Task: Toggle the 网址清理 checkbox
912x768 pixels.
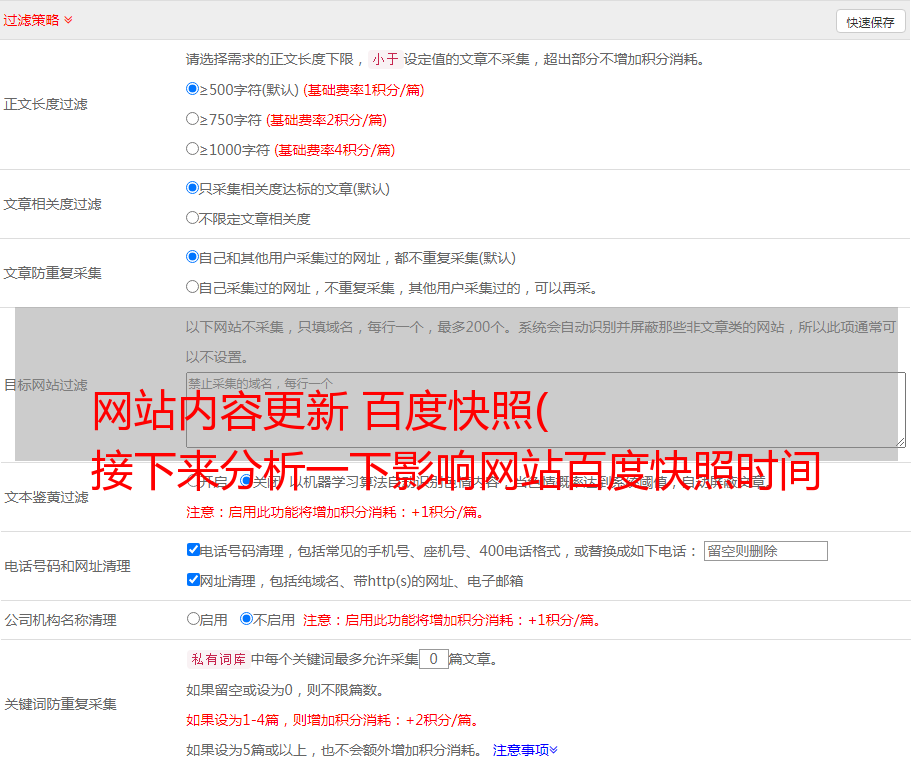Action: (x=193, y=580)
